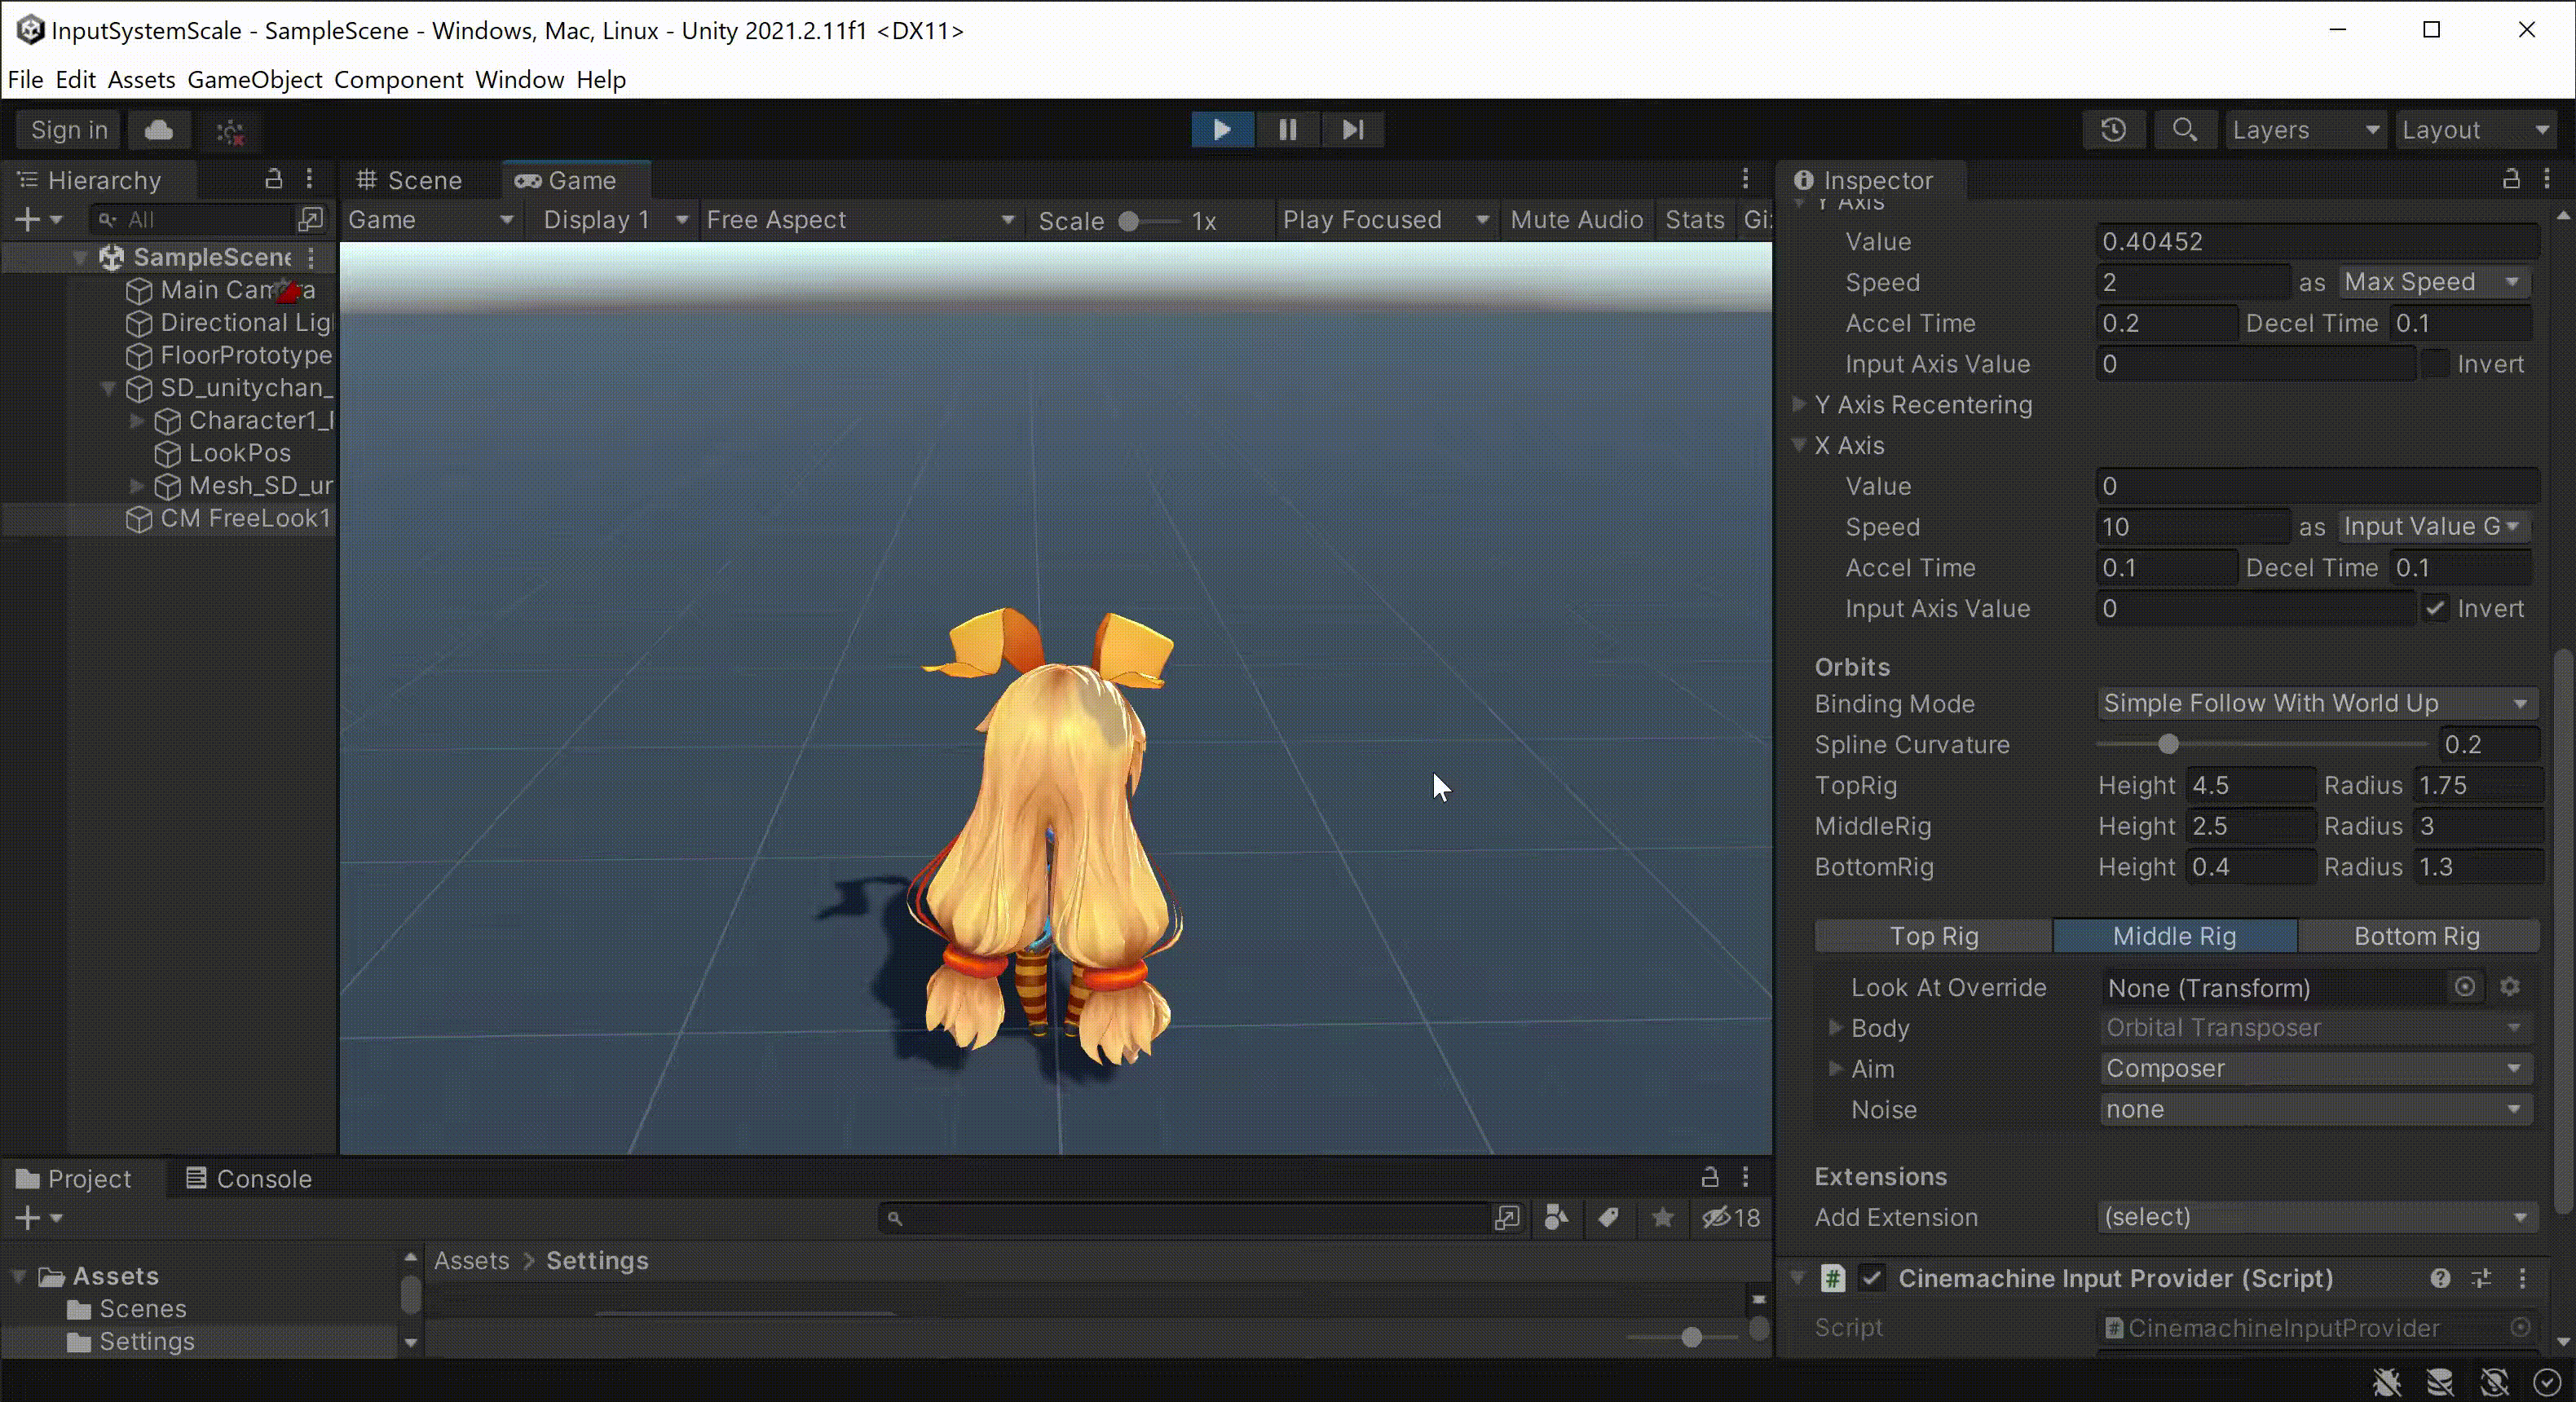Expand Y Axis Recentering section

(x=1800, y=404)
